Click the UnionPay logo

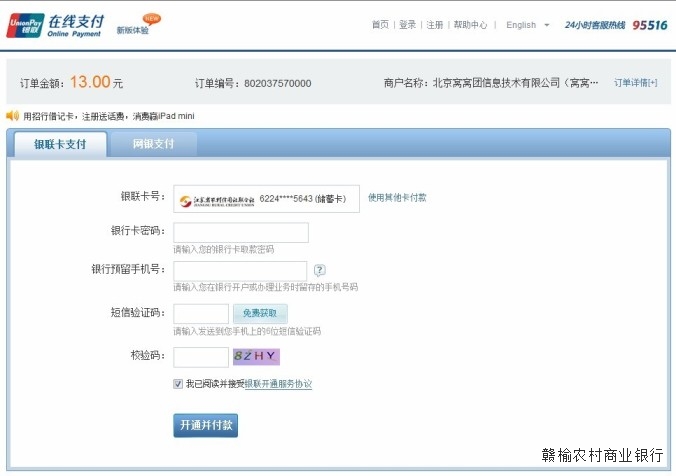click(x=25, y=25)
